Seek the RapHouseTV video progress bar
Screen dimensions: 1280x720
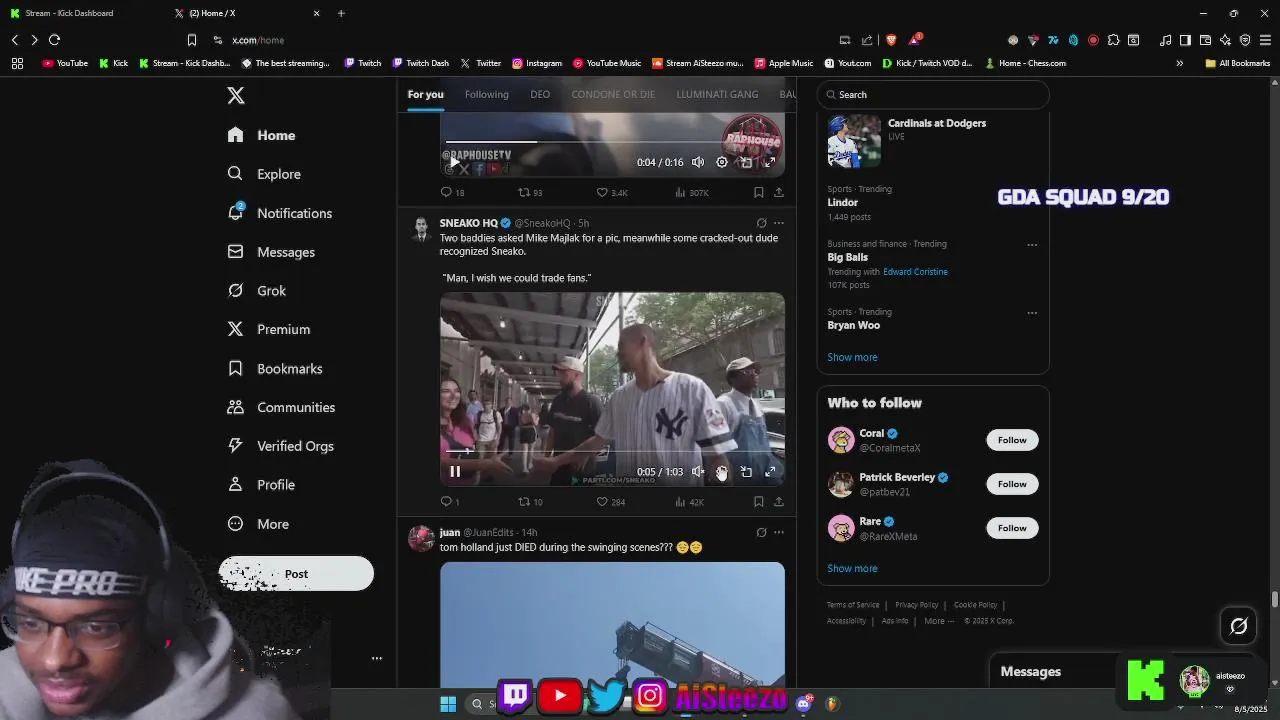tap(612, 142)
